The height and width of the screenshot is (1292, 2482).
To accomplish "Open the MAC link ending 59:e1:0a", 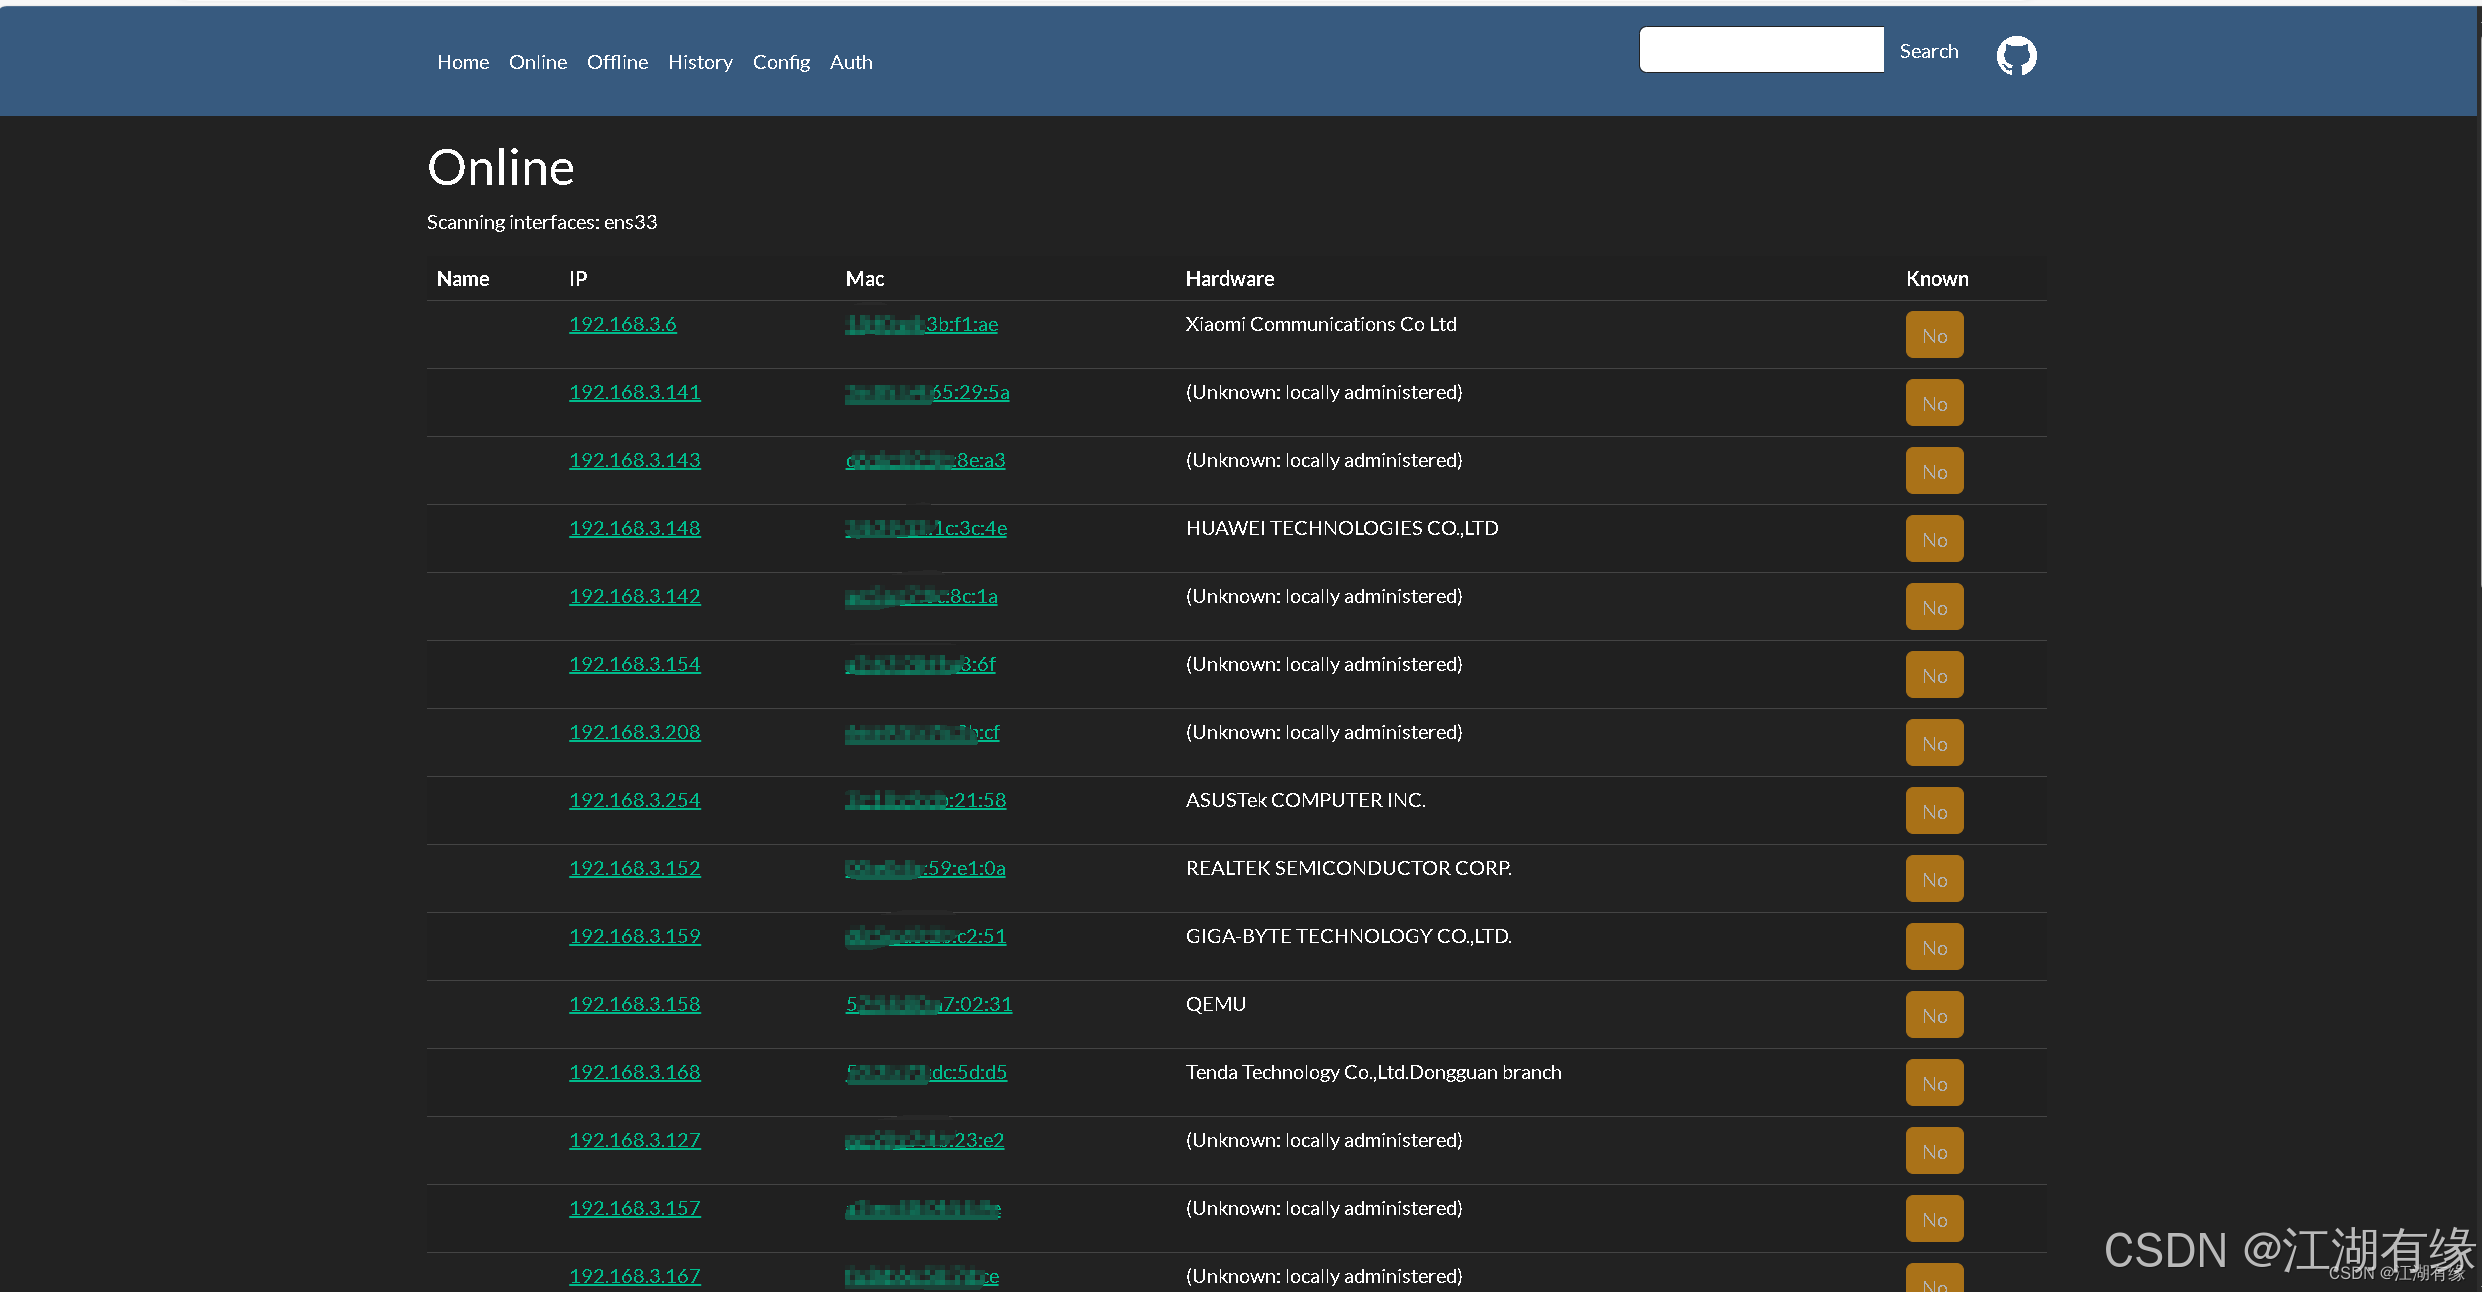I will 926,868.
